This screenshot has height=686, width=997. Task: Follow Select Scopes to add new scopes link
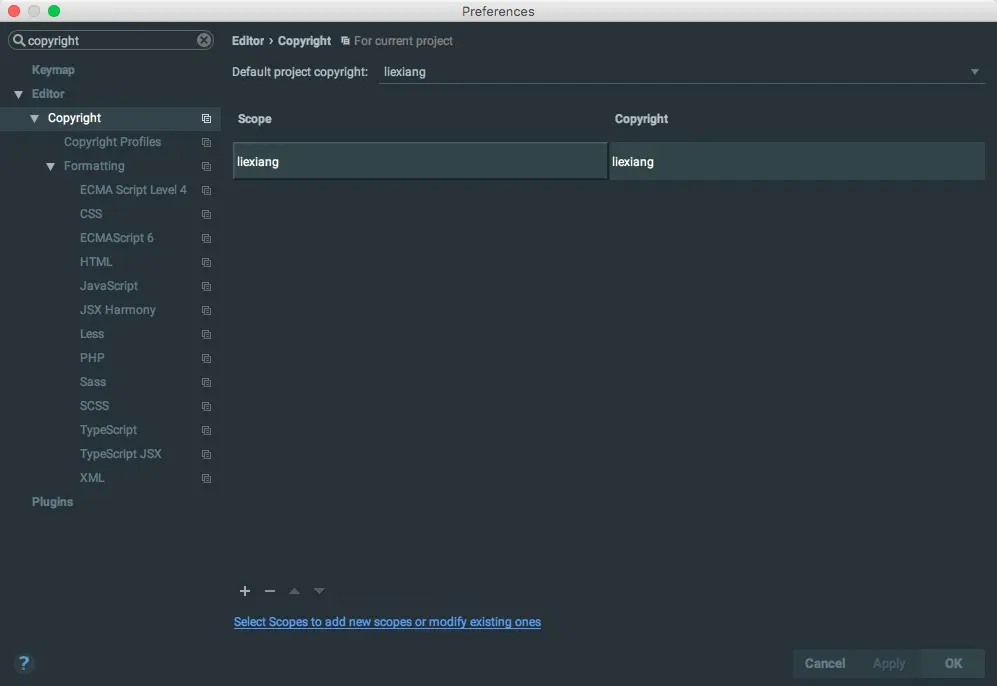click(387, 622)
